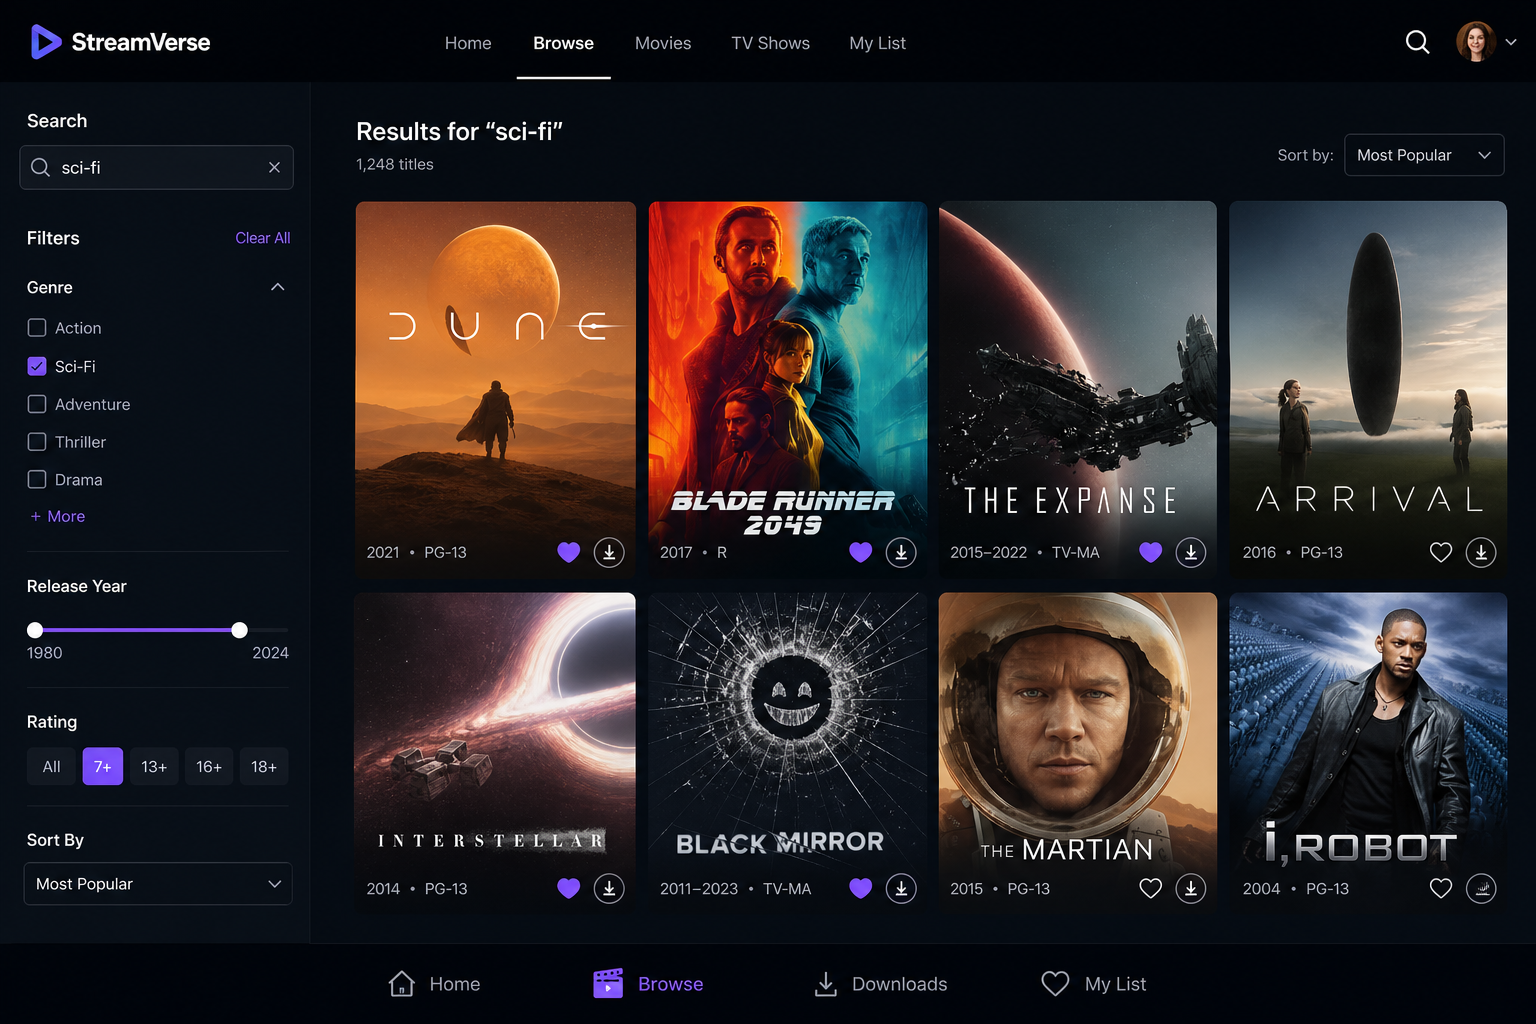The image size is (1536, 1024).
Task: Download The Martian via download icon
Action: point(1190,888)
